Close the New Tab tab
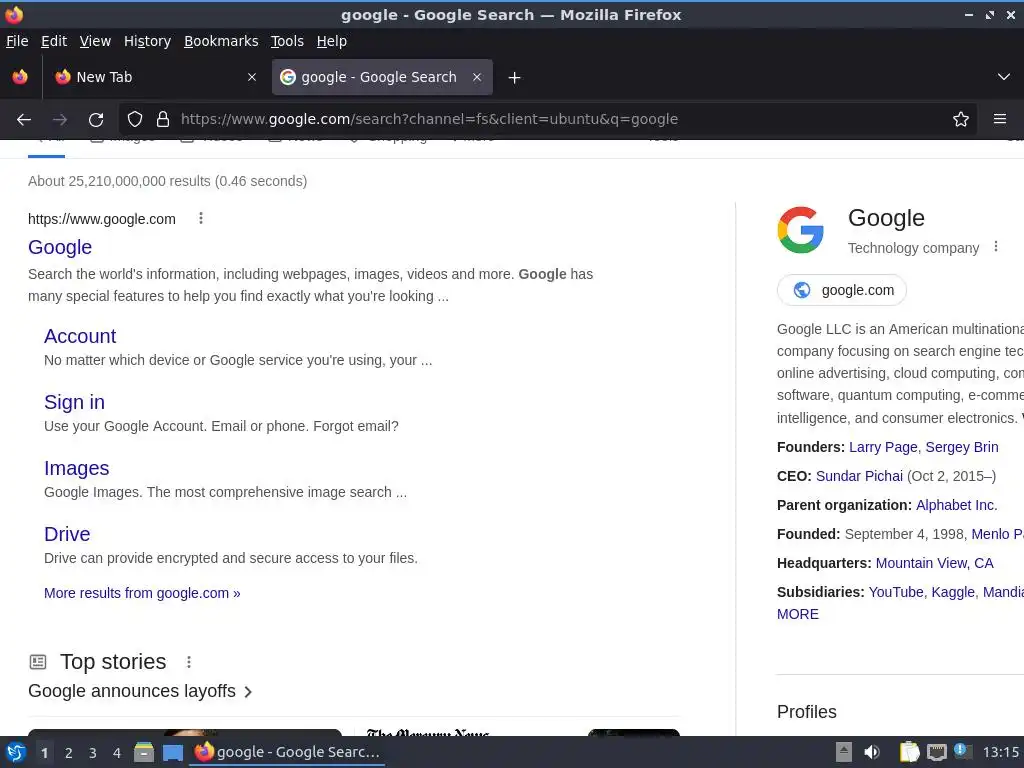The image size is (1024, 768). point(251,77)
